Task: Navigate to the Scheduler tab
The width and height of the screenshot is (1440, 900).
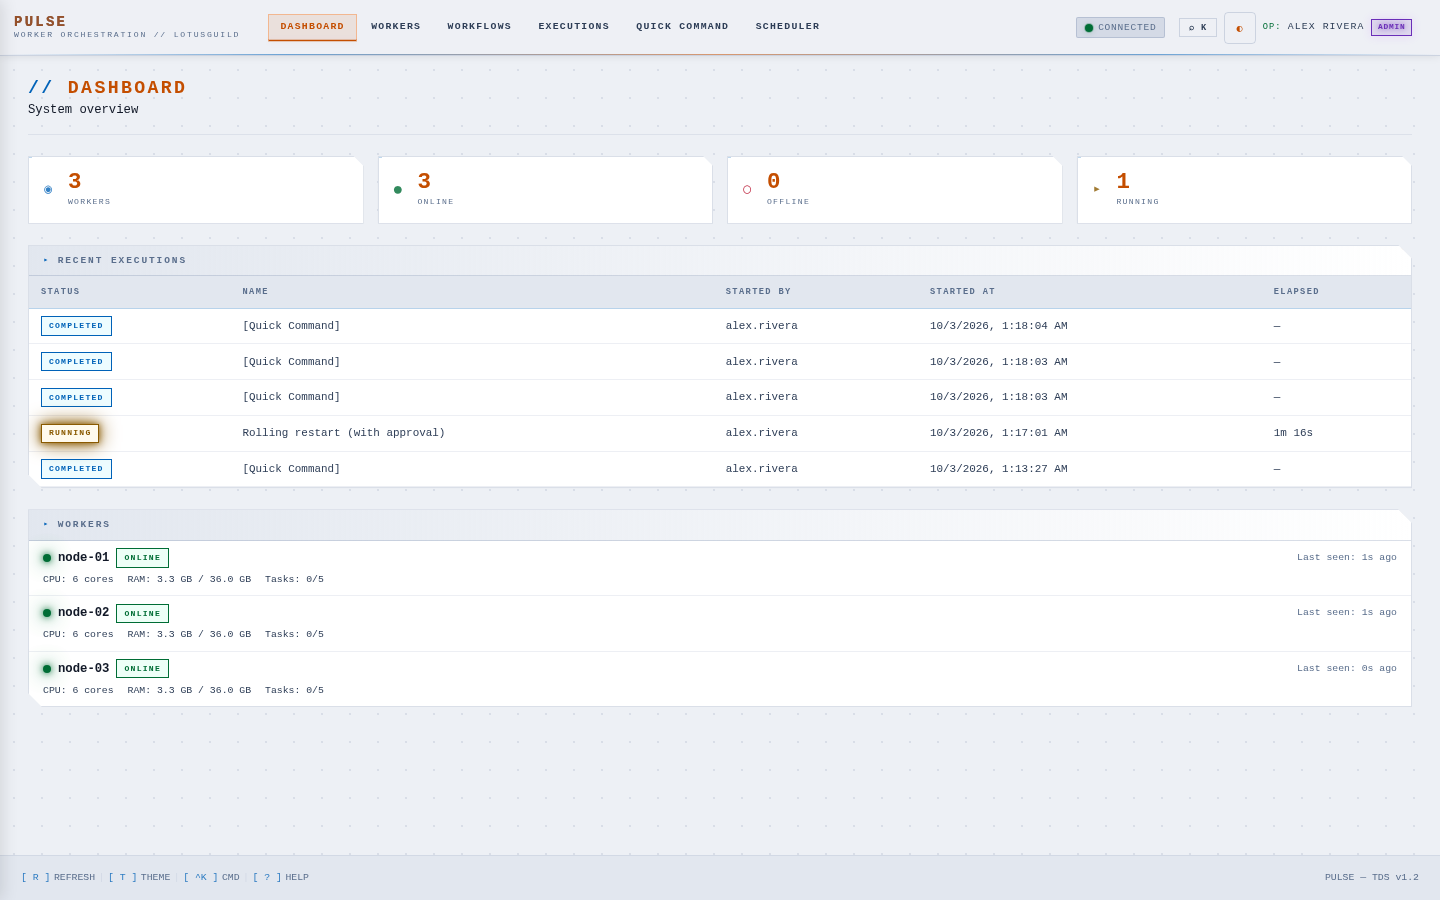Action: point(788,27)
